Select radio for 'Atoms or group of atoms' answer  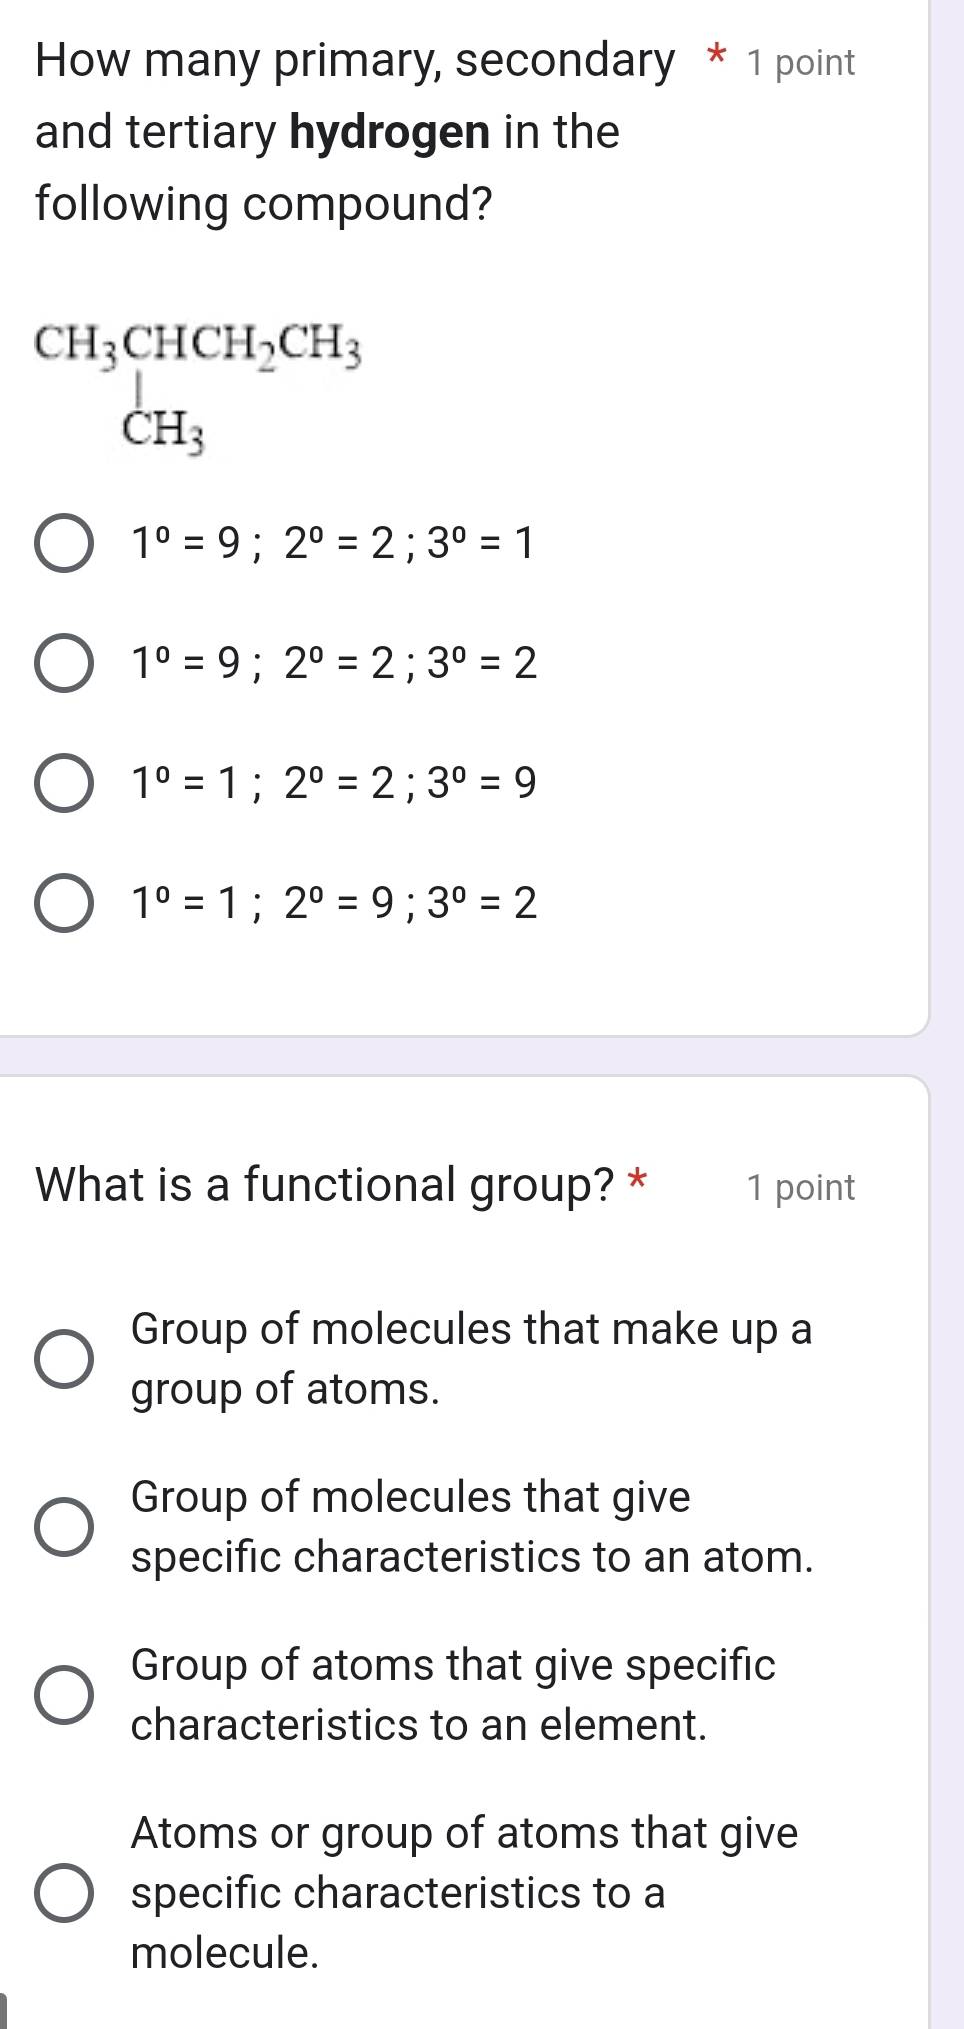65,1893
